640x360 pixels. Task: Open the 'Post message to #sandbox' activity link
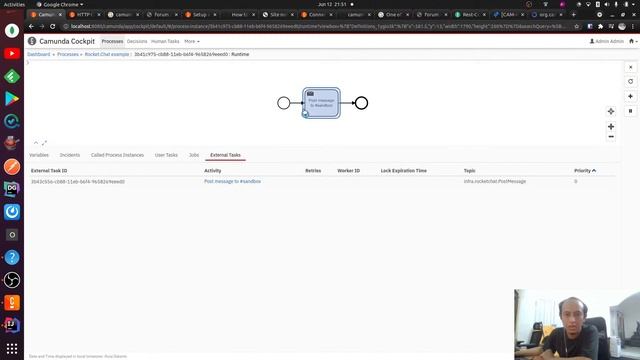tap(232, 181)
